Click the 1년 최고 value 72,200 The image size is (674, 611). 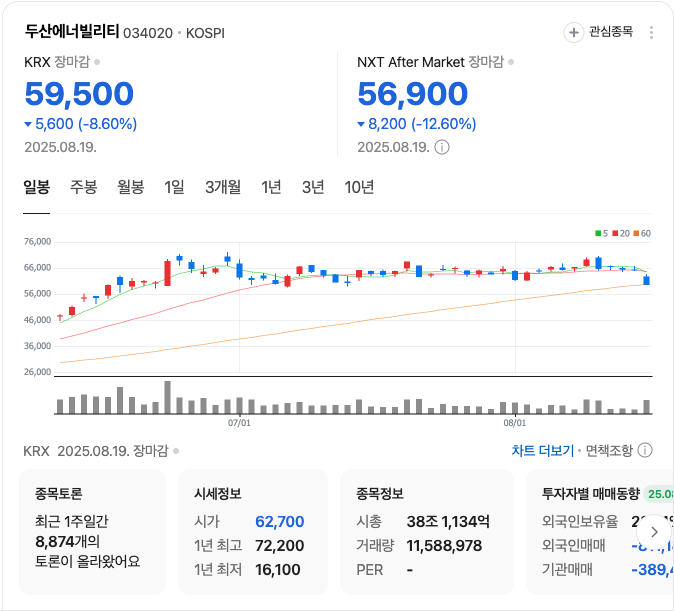(279, 546)
